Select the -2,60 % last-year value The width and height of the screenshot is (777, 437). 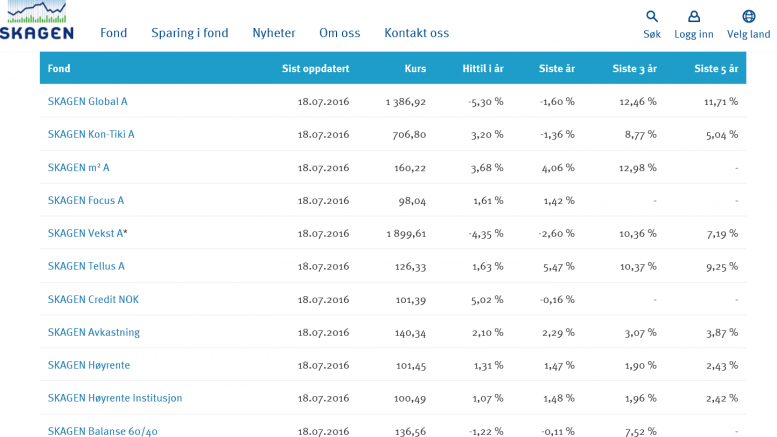(557, 233)
